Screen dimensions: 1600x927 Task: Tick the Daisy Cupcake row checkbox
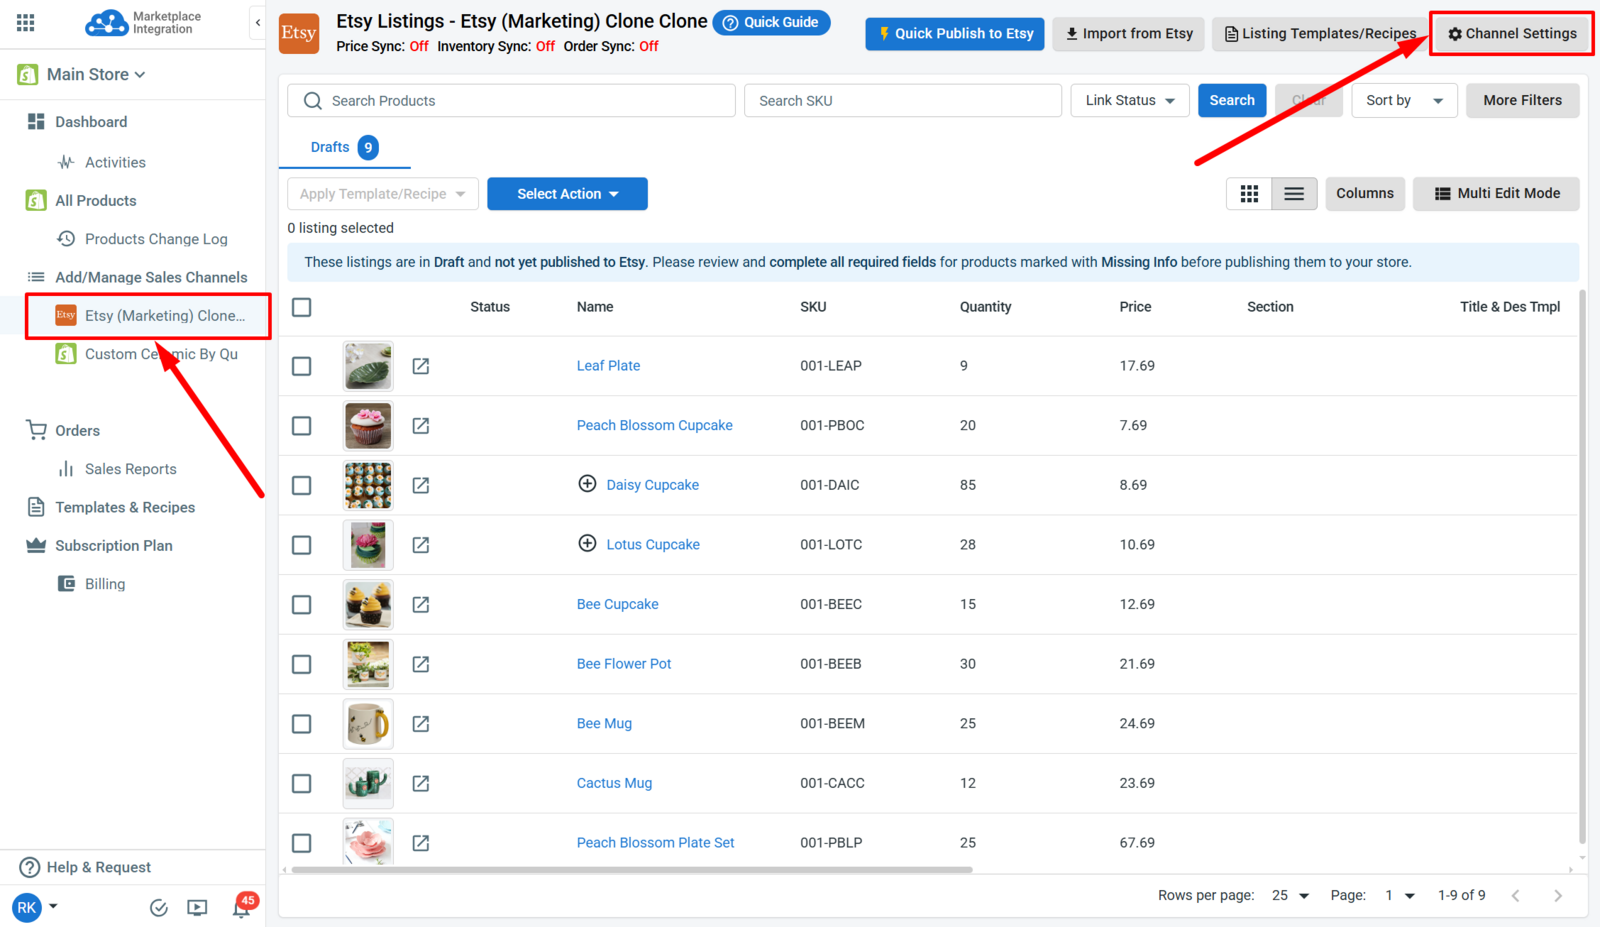click(x=302, y=485)
